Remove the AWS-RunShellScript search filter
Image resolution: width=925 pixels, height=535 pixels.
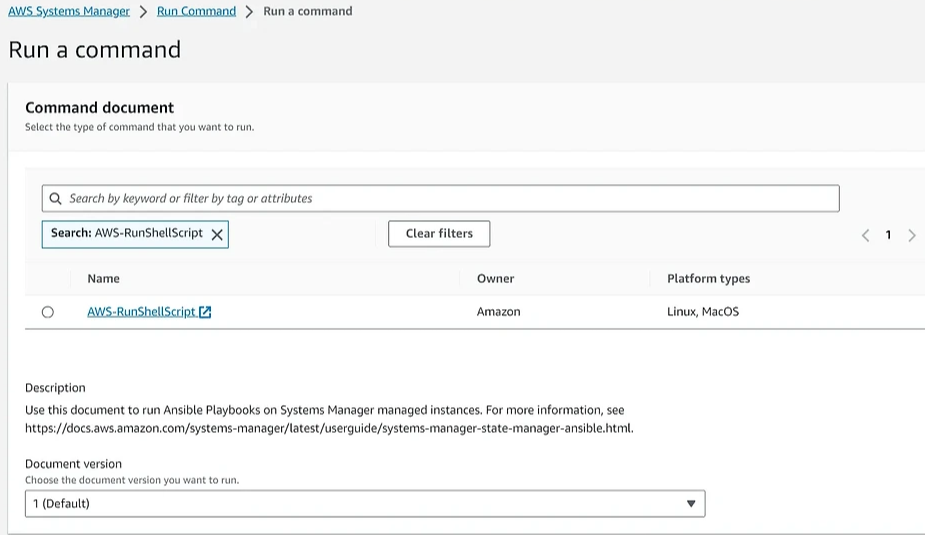pyautogui.click(x=217, y=234)
